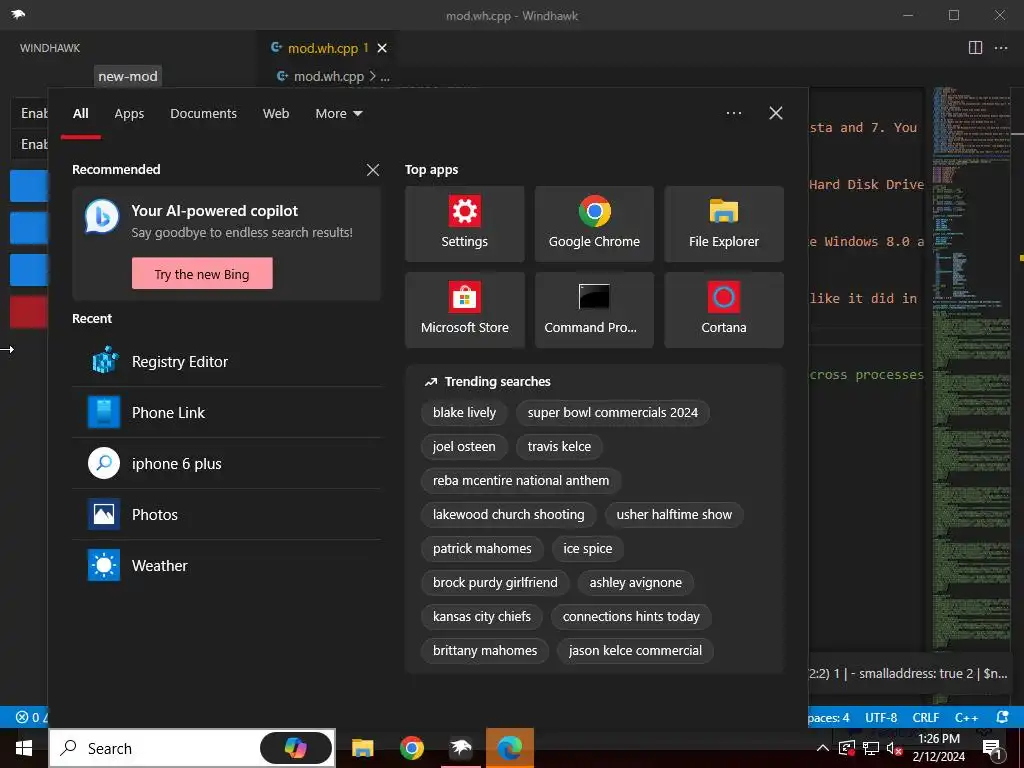Search trending joel osteen
This screenshot has width=1024, height=768.
(464, 447)
